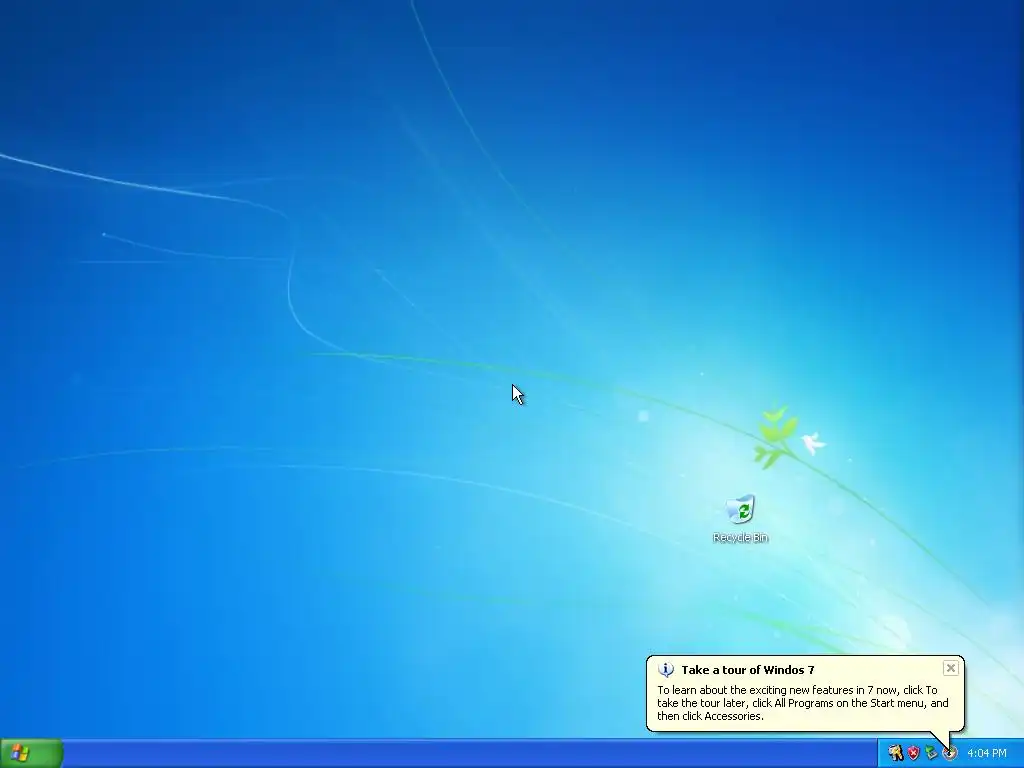Click the 4:04 PM taskbar clock
1024x768 pixels.
[x=987, y=754]
